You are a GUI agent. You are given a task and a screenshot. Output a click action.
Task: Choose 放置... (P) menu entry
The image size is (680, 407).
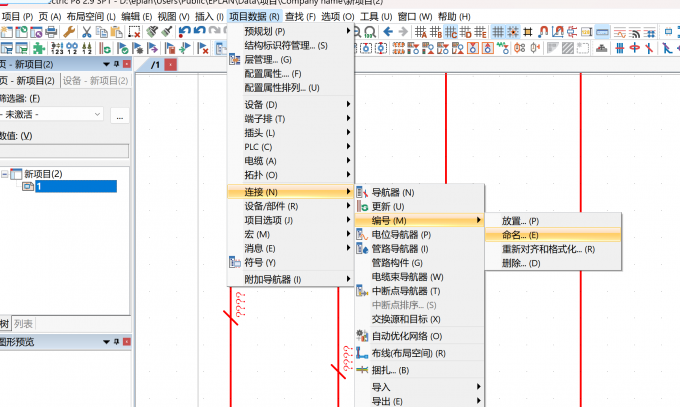point(553,221)
